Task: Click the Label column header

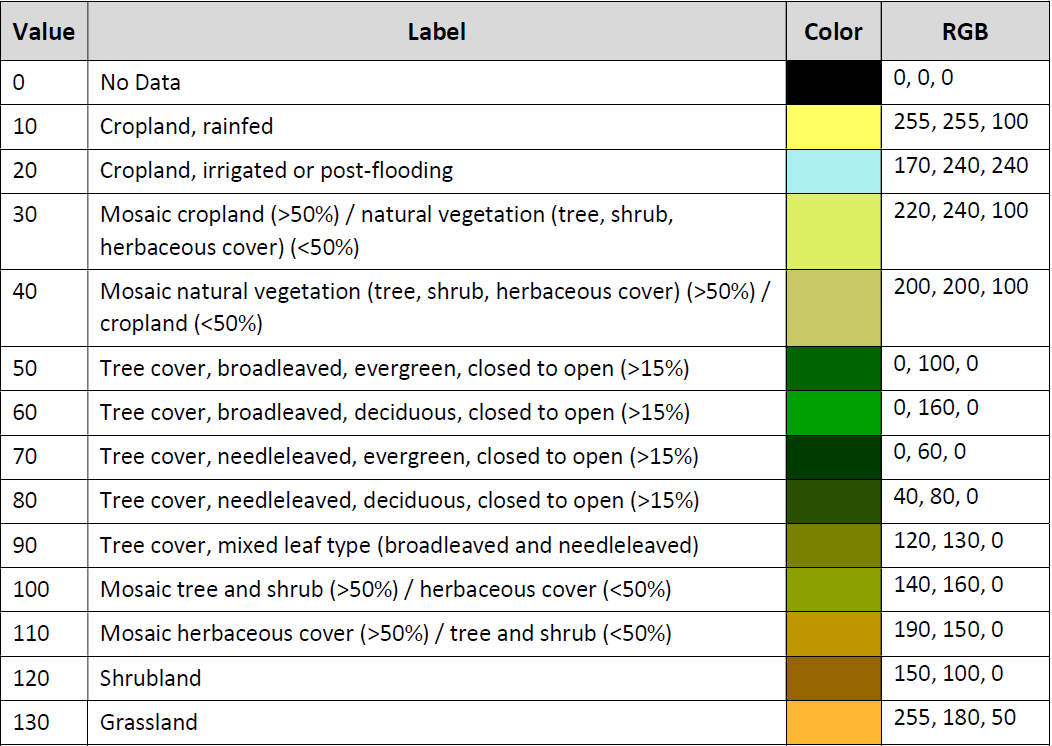Action: tap(437, 31)
